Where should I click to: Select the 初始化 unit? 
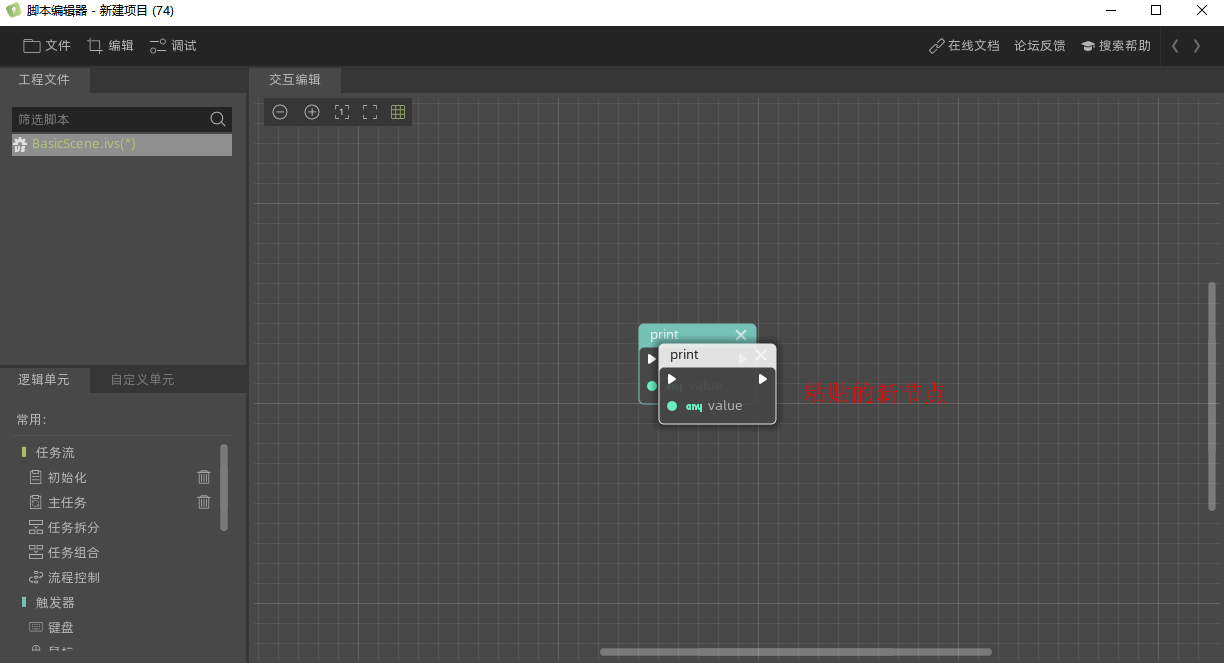coord(67,478)
